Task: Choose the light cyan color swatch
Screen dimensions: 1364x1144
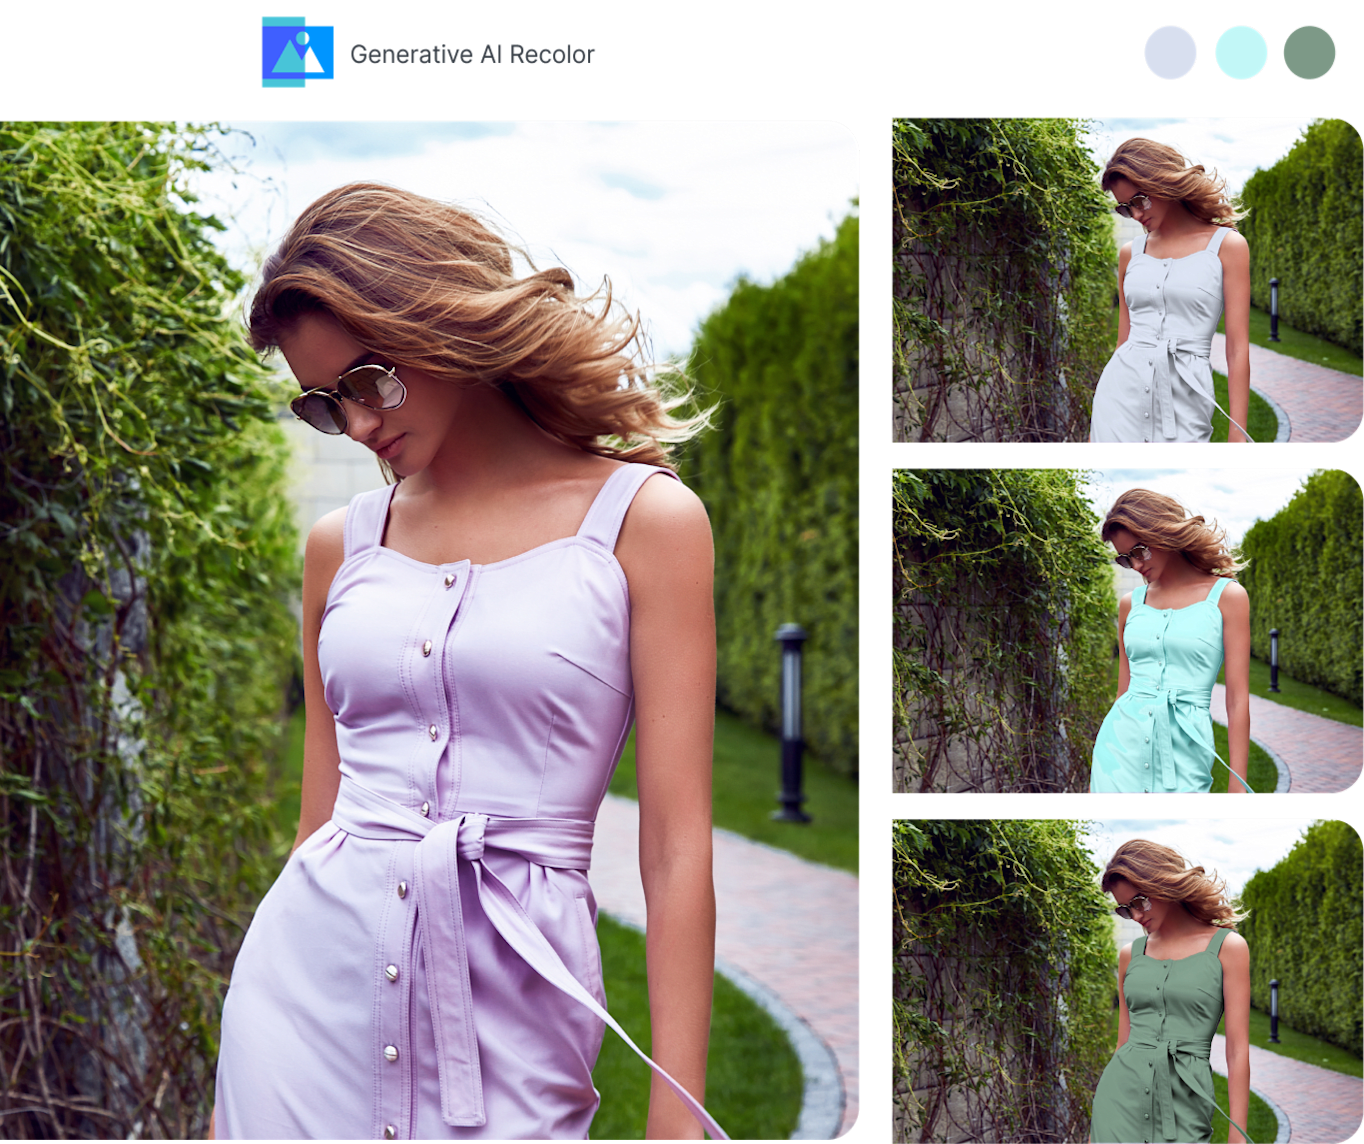Action: coord(1241,53)
